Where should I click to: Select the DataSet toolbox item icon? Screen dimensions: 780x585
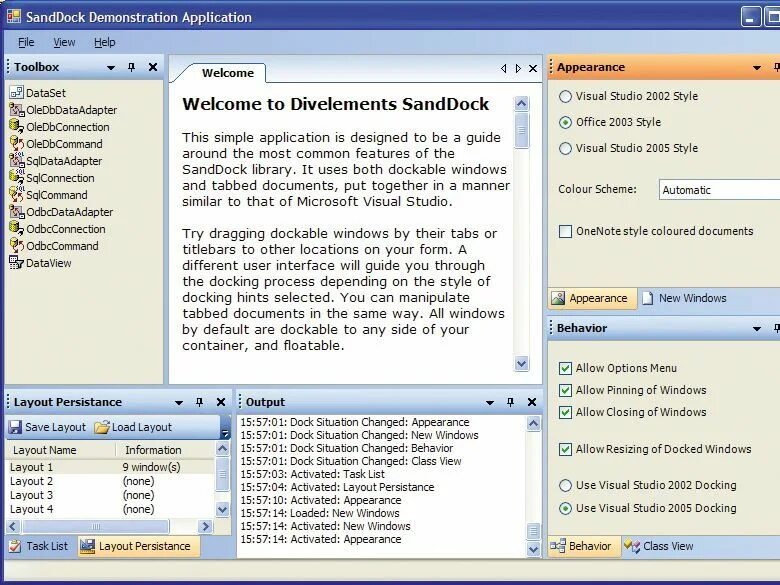[x=16, y=93]
